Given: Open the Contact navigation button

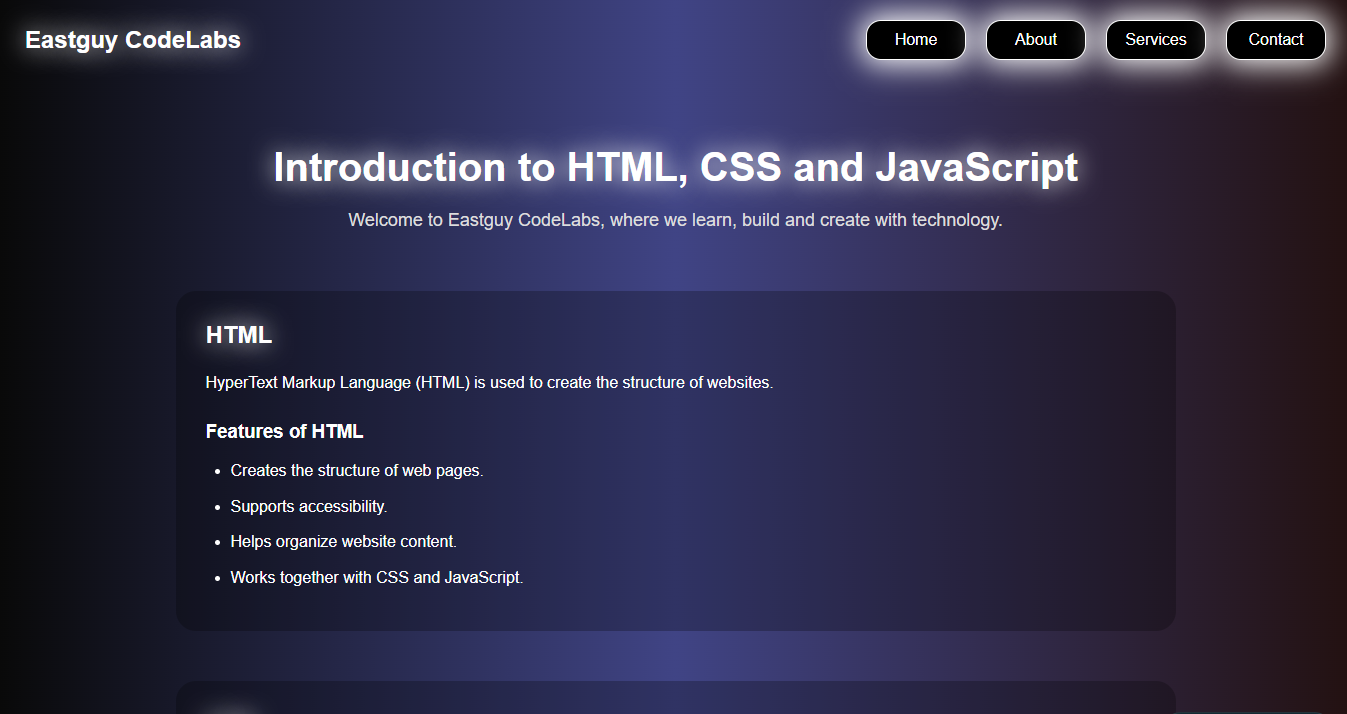Looking at the screenshot, I should [1275, 40].
